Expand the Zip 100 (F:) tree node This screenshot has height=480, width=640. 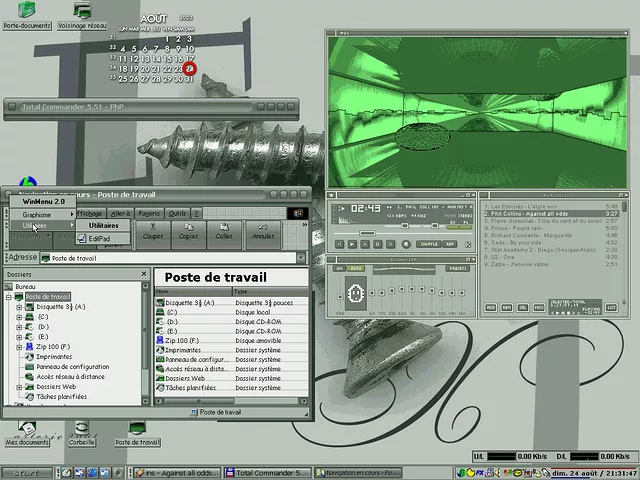click(19, 346)
